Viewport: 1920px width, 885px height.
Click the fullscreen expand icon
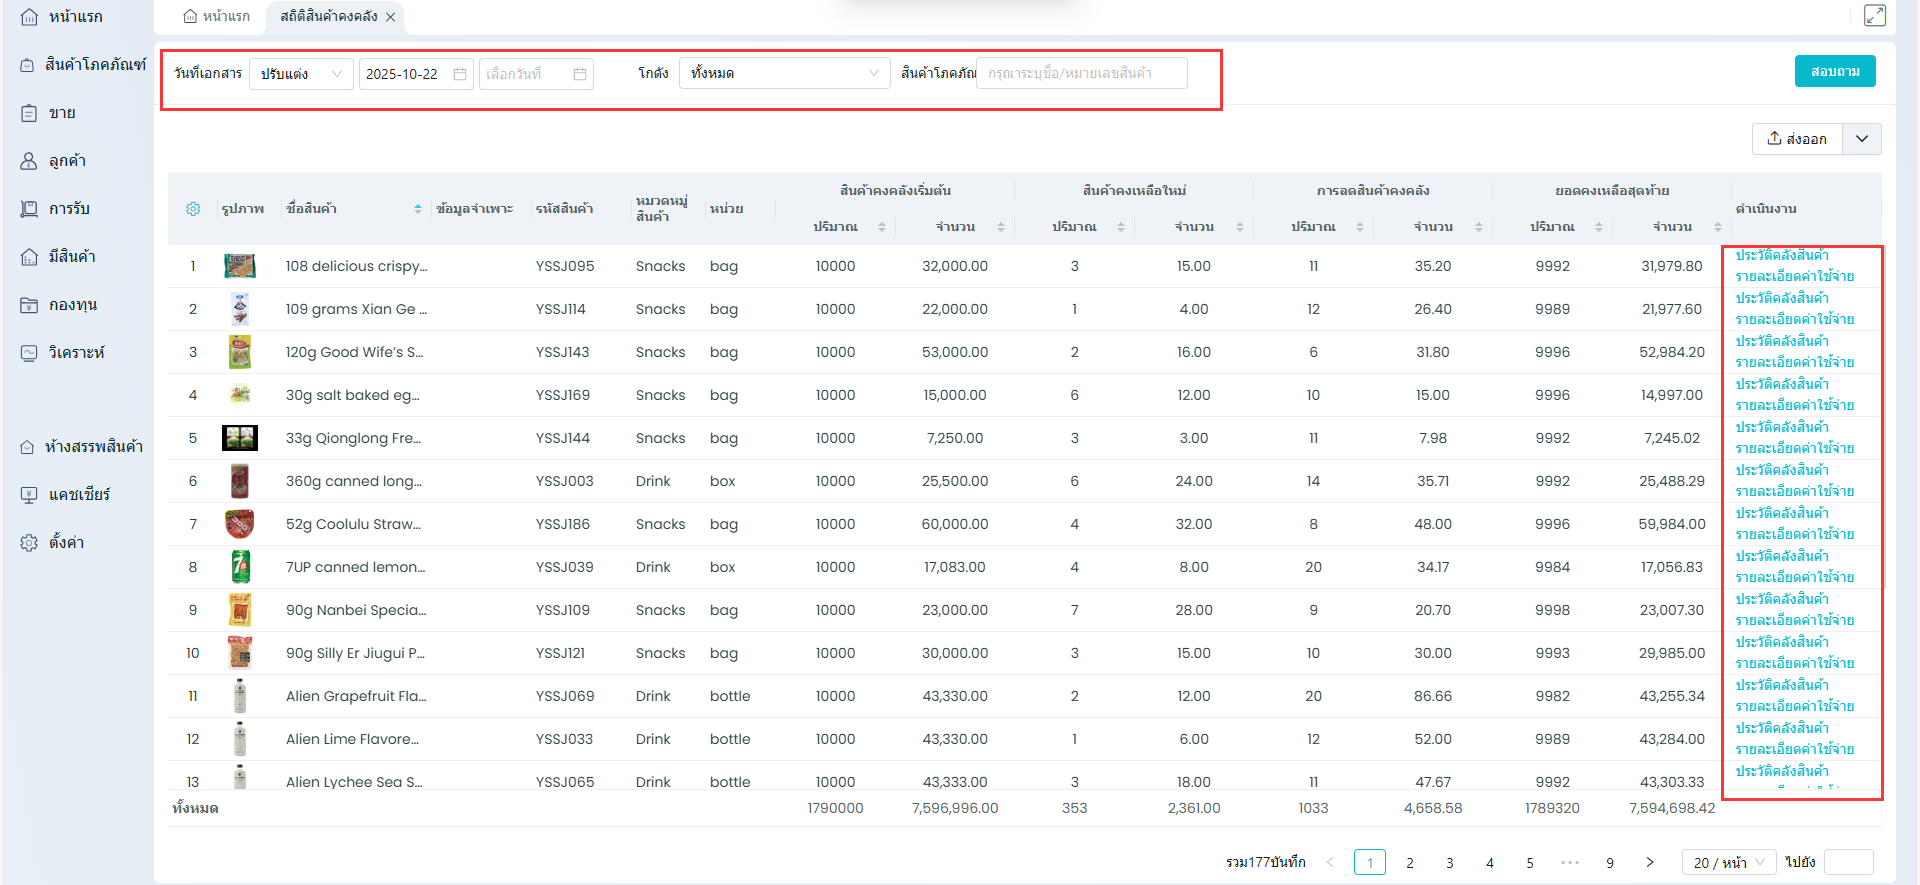pyautogui.click(x=1874, y=16)
